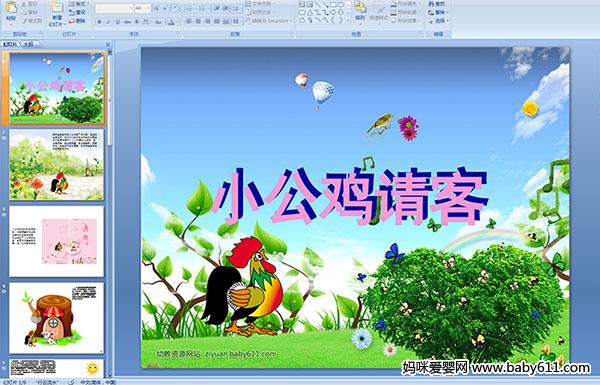Viewport: 600px width, 385px height.
Task: Open the font size dropdown
Action: (142, 8)
